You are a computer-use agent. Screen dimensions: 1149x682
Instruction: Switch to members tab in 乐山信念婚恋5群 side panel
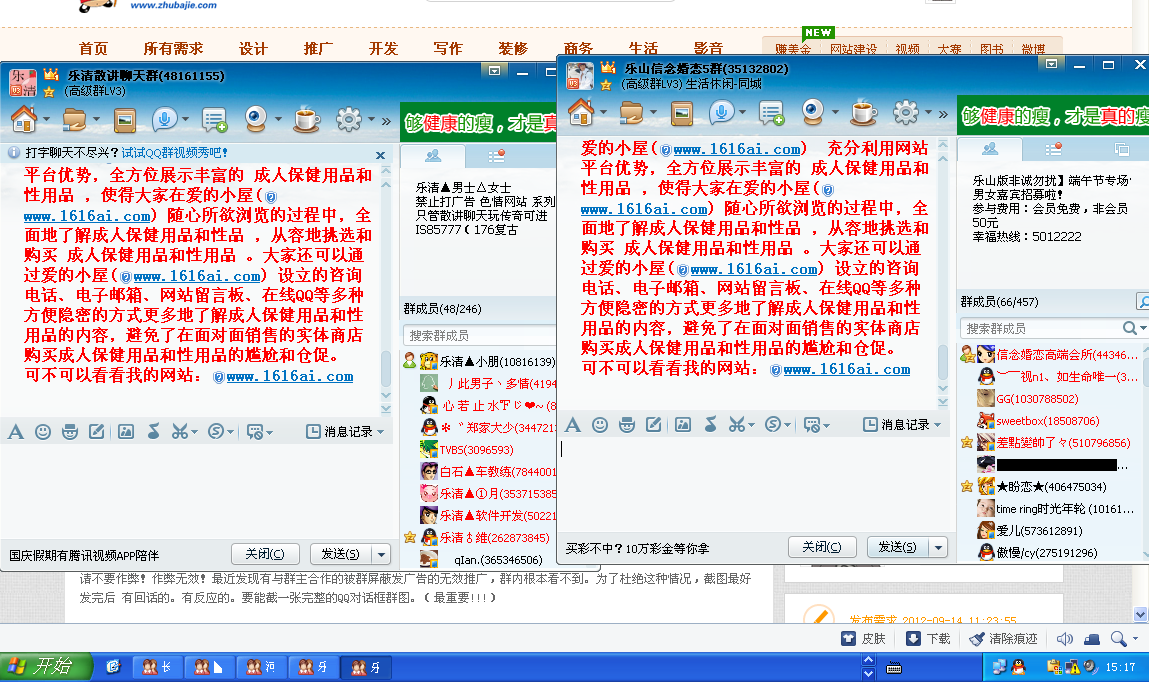(x=990, y=149)
